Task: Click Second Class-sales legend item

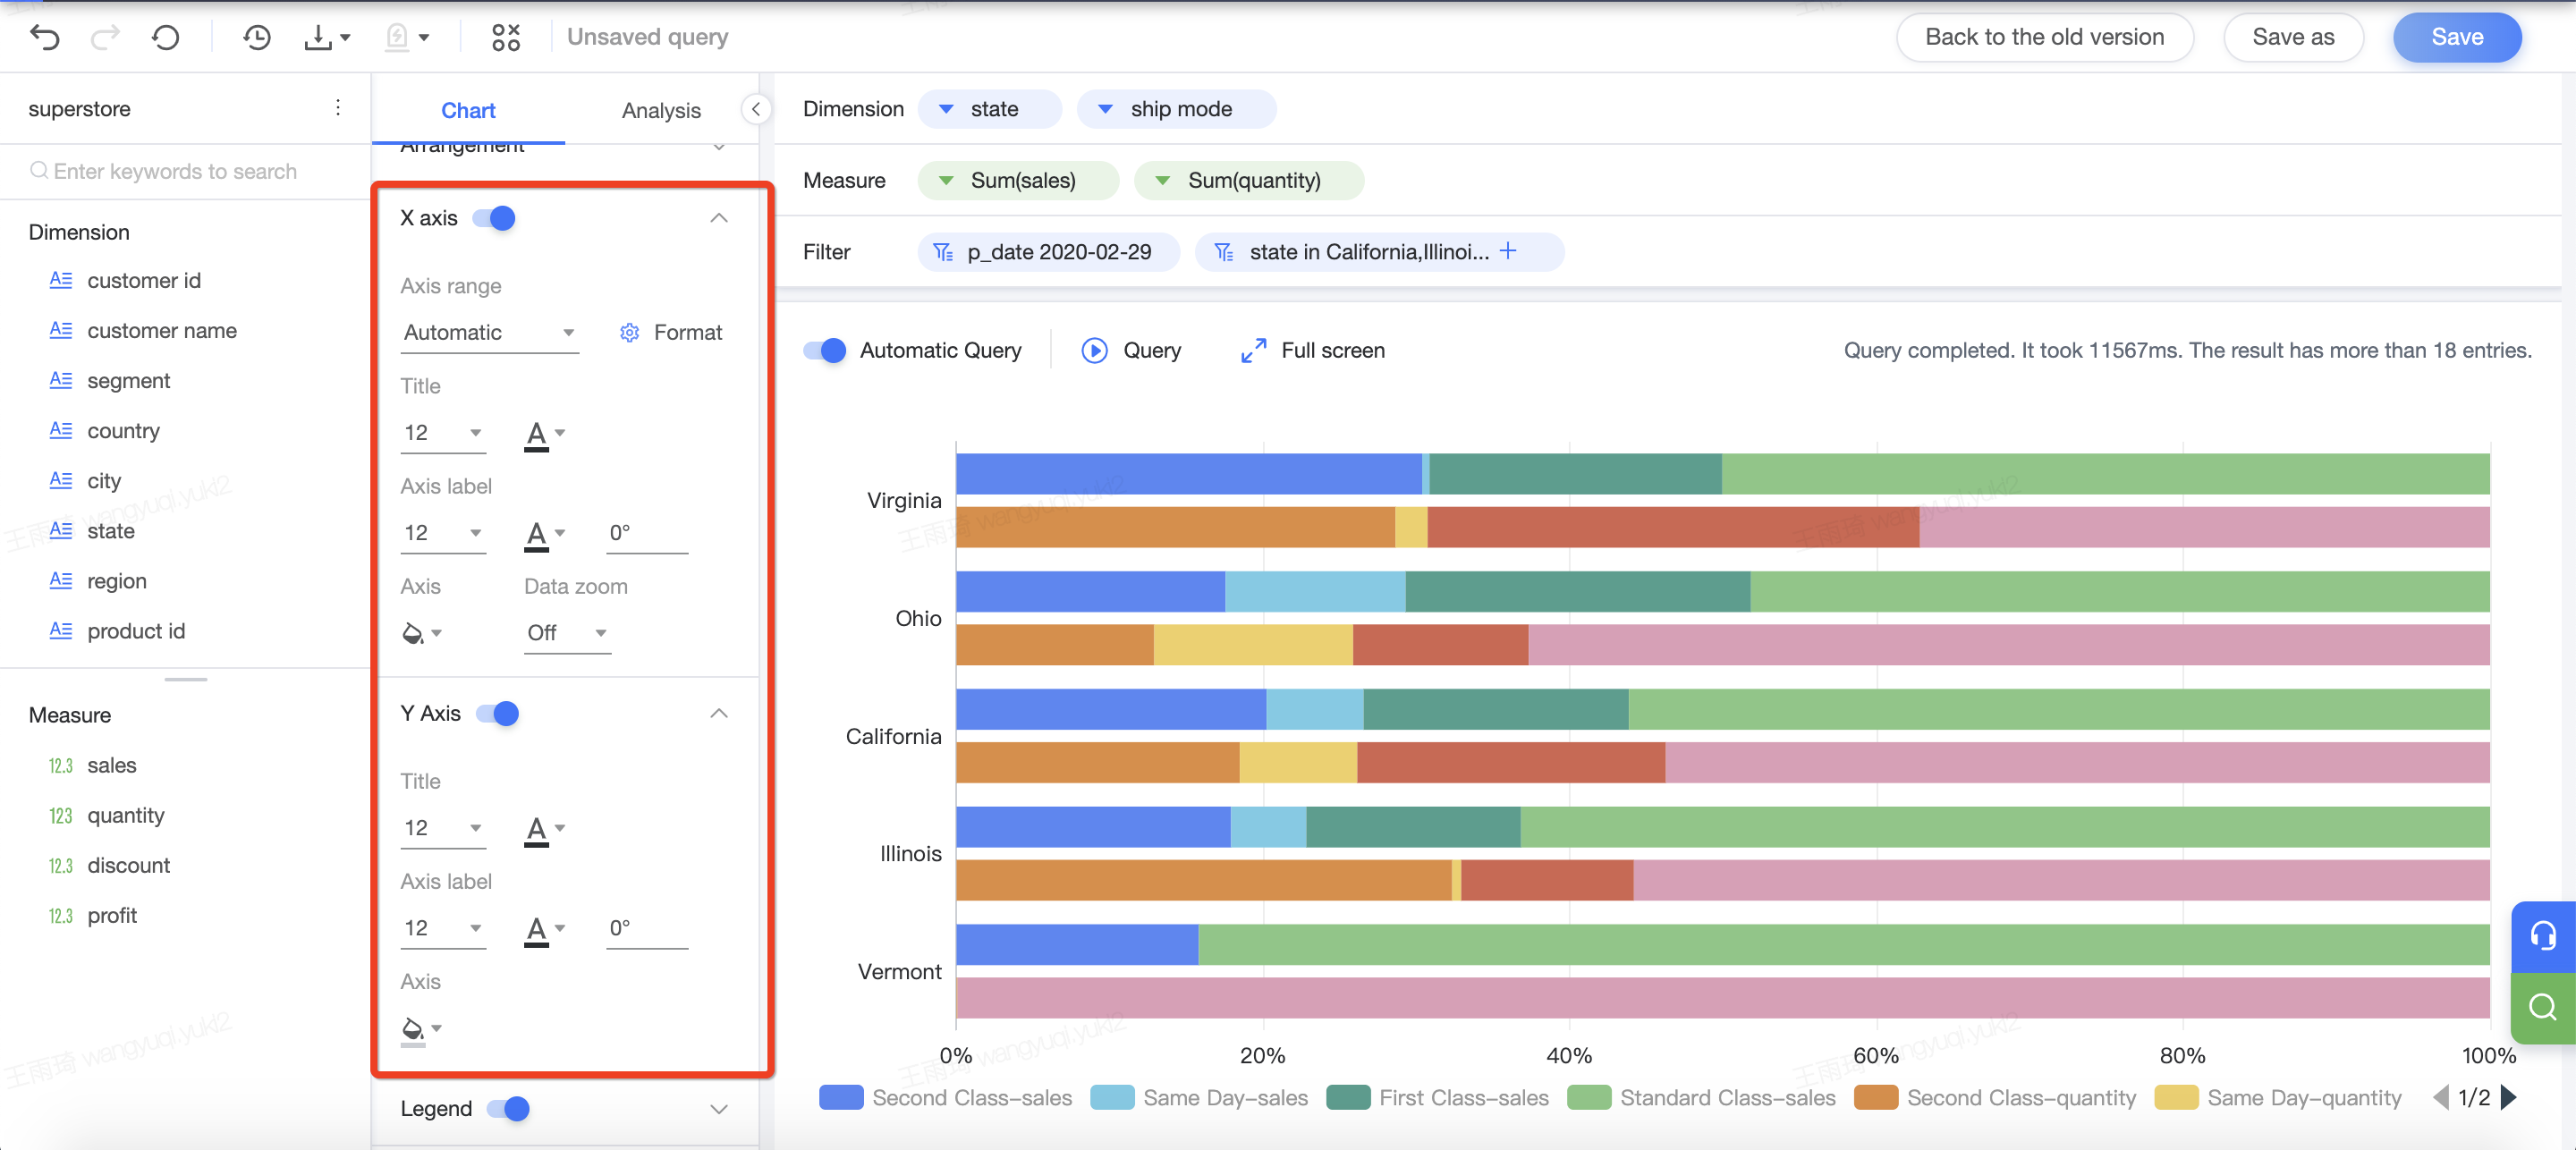Action: pos(945,1098)
